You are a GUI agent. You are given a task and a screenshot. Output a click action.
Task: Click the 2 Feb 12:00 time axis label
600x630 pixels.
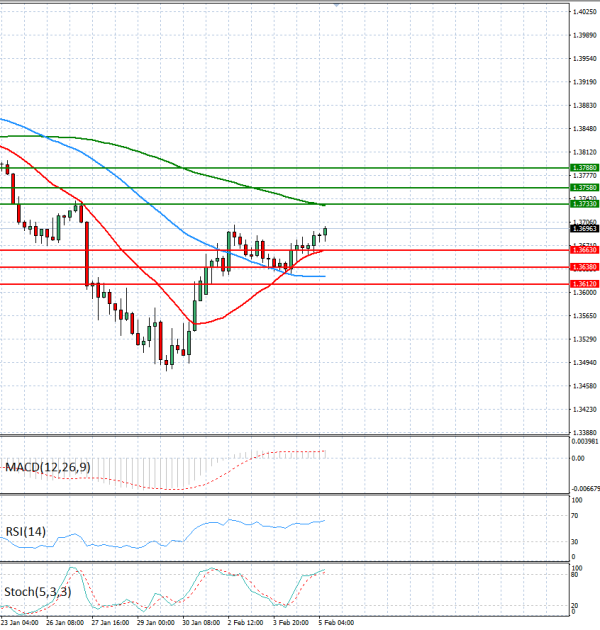coord(244,623)
